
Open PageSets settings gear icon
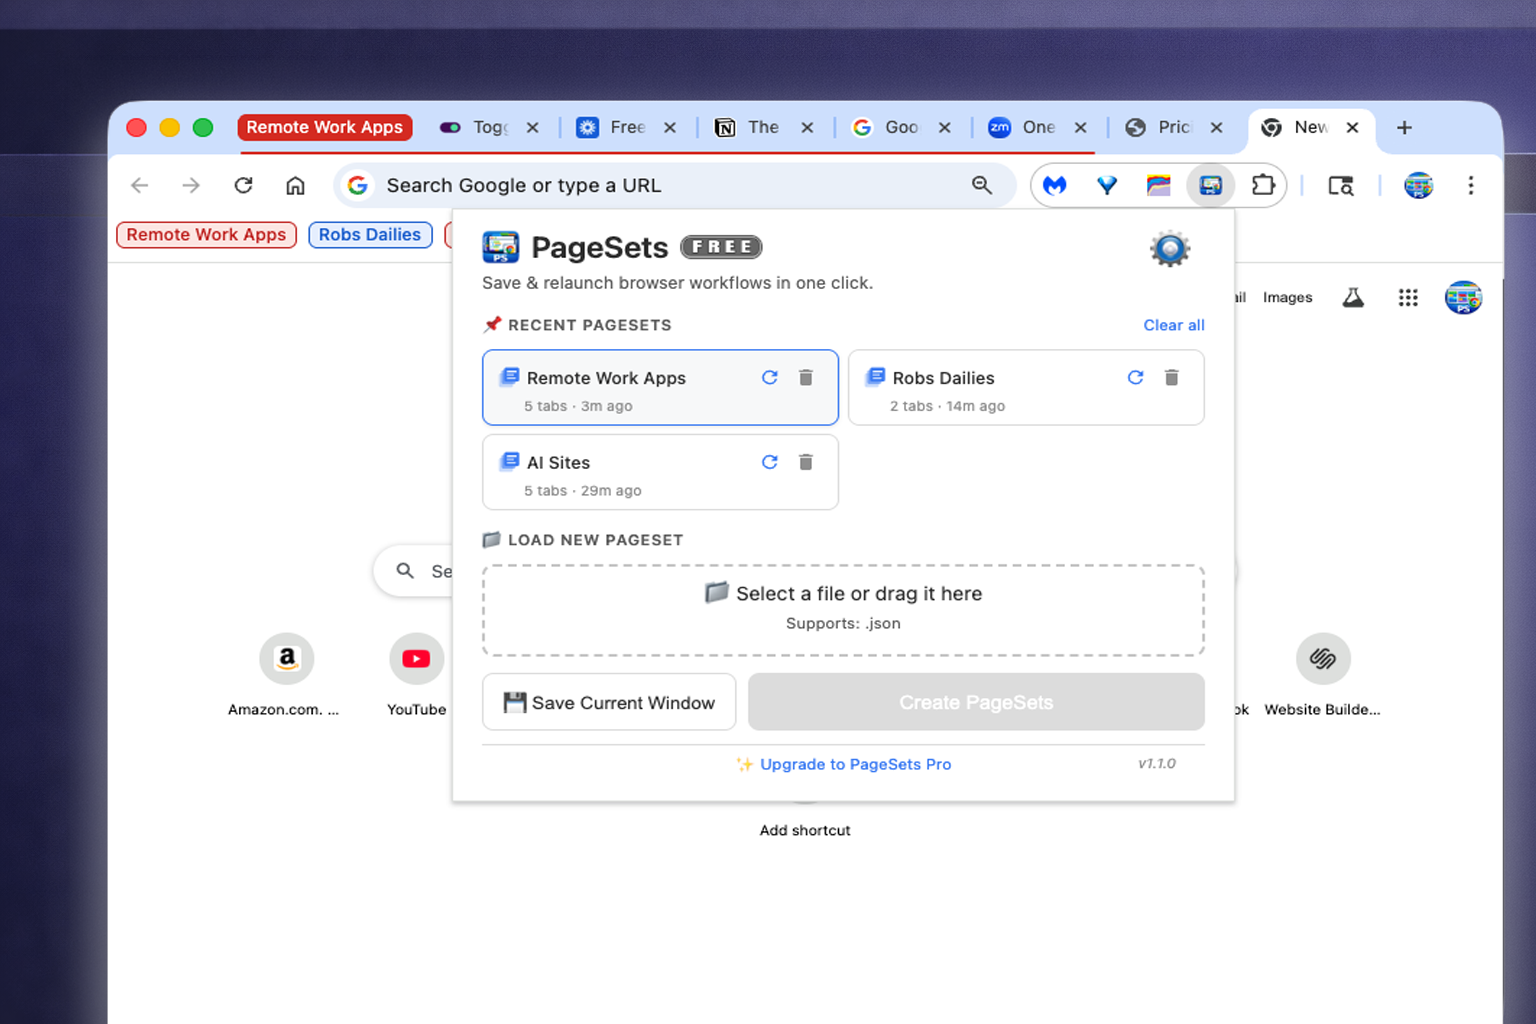1169,249
